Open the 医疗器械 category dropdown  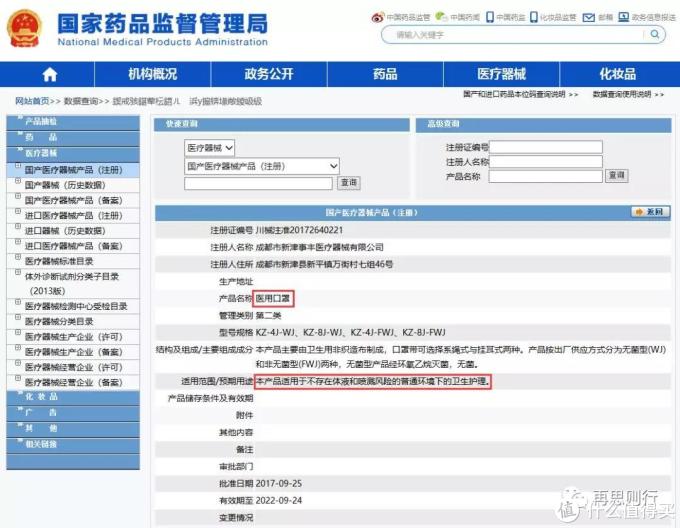tap(210, 148)
